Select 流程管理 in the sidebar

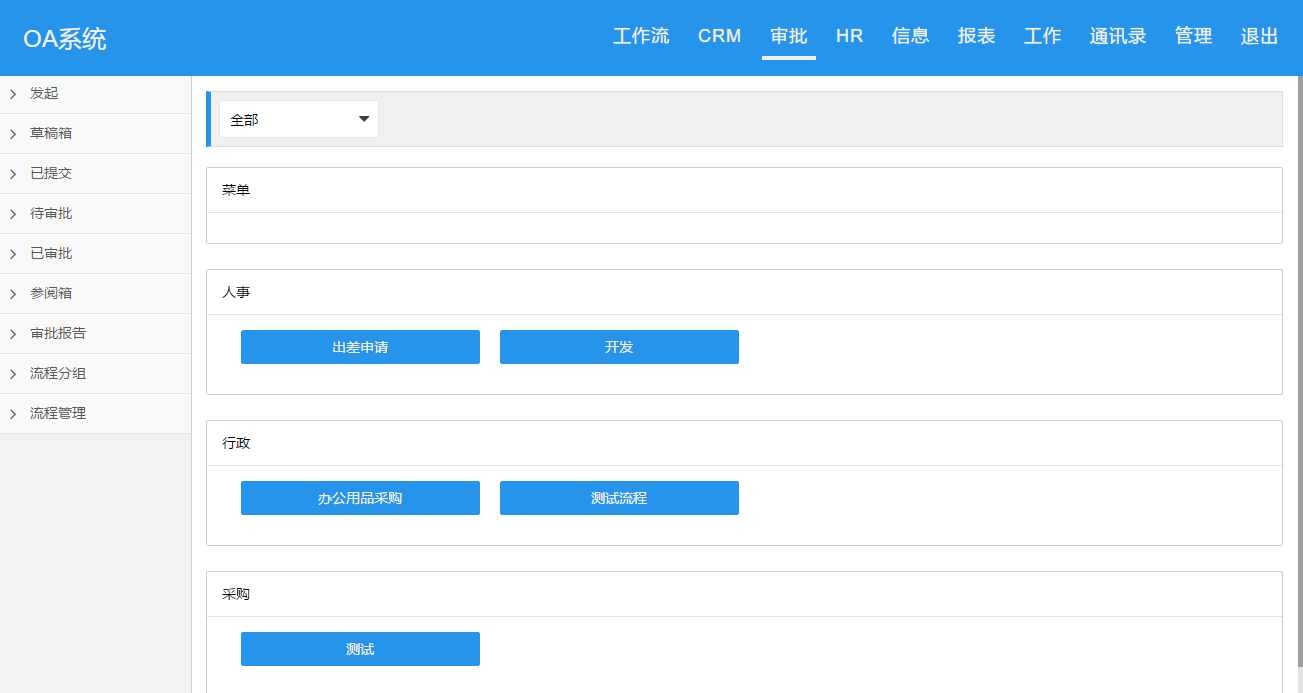pos(57,414)
